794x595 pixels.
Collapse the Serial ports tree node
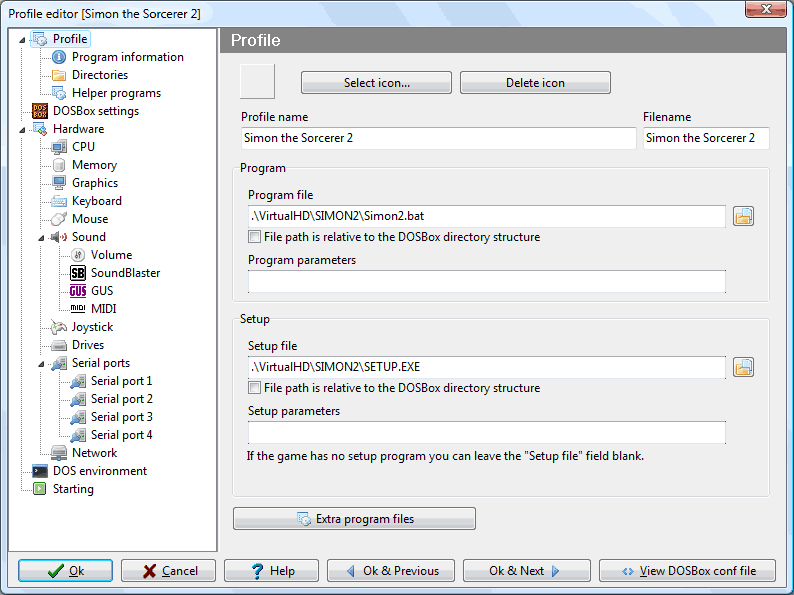pyautogui.click(x=41, y=364)
